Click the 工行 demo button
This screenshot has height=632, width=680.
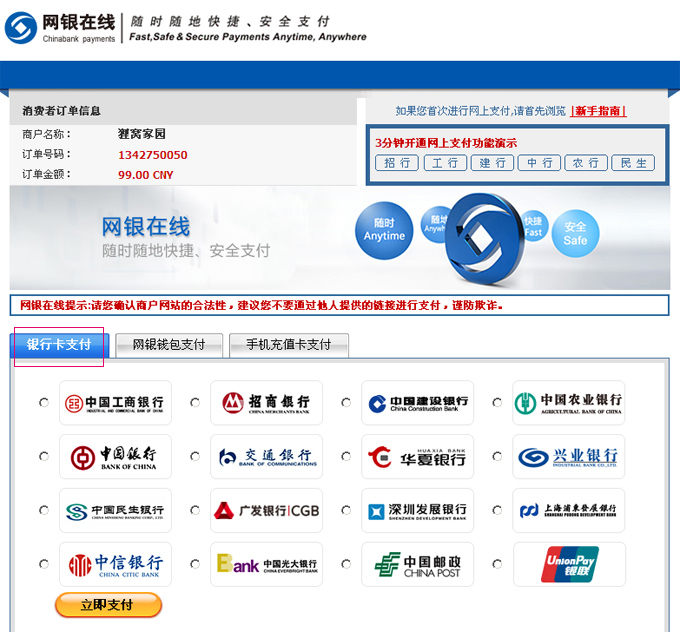(x=445, y=163)
